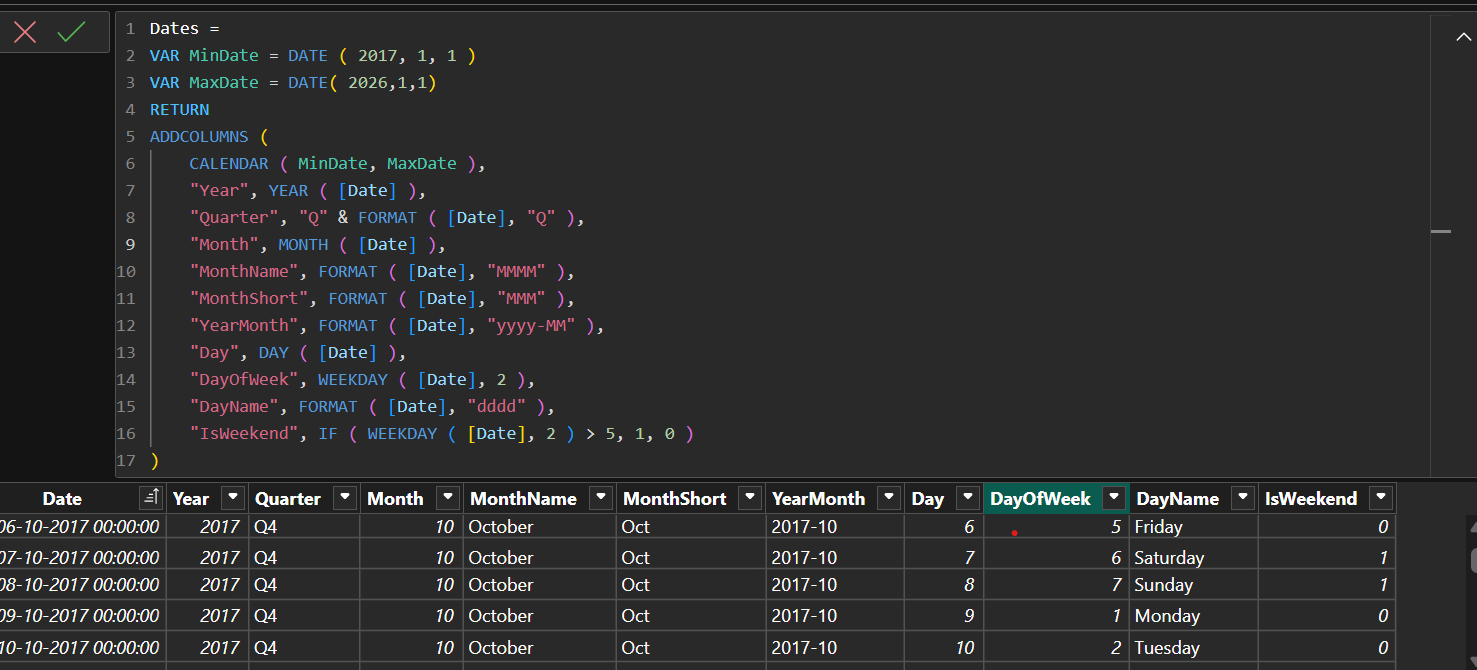Open the Year column filter dropdown

[232, 498]
